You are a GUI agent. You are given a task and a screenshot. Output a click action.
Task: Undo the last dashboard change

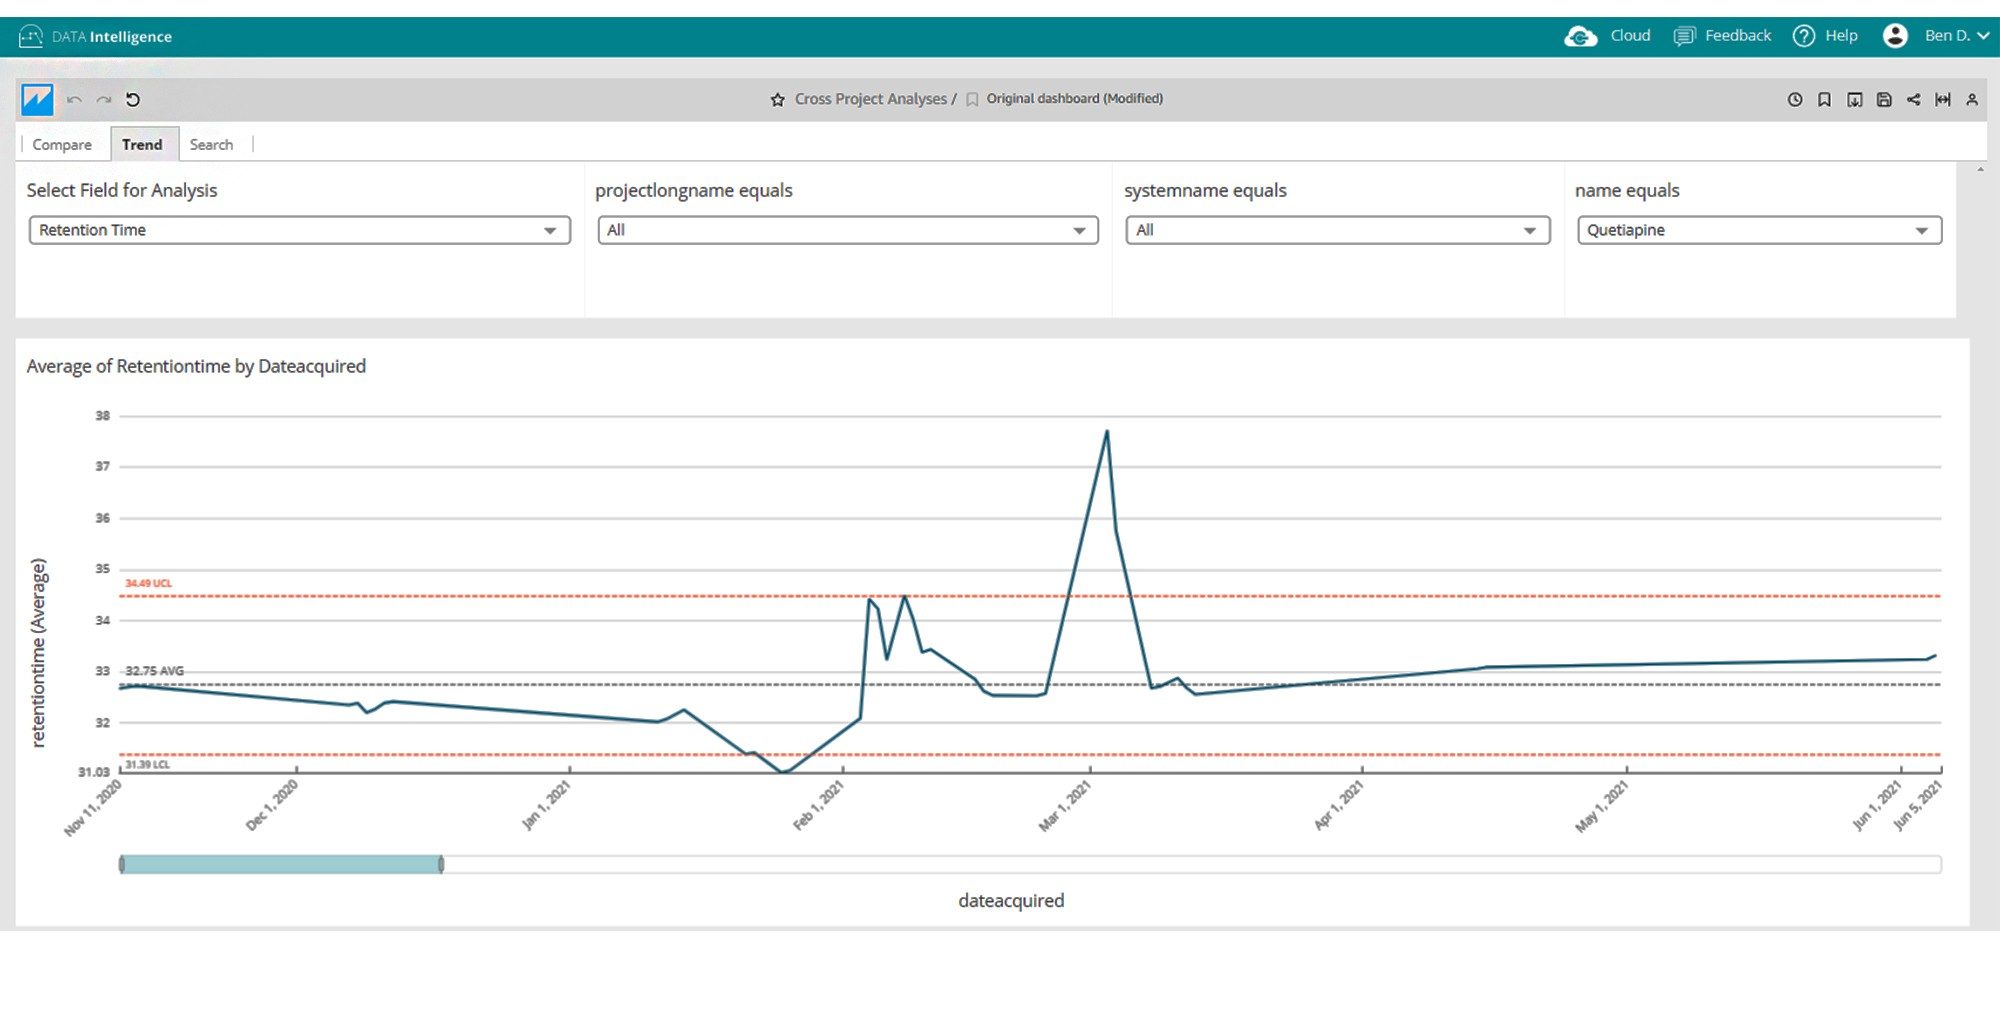[74, 100]
